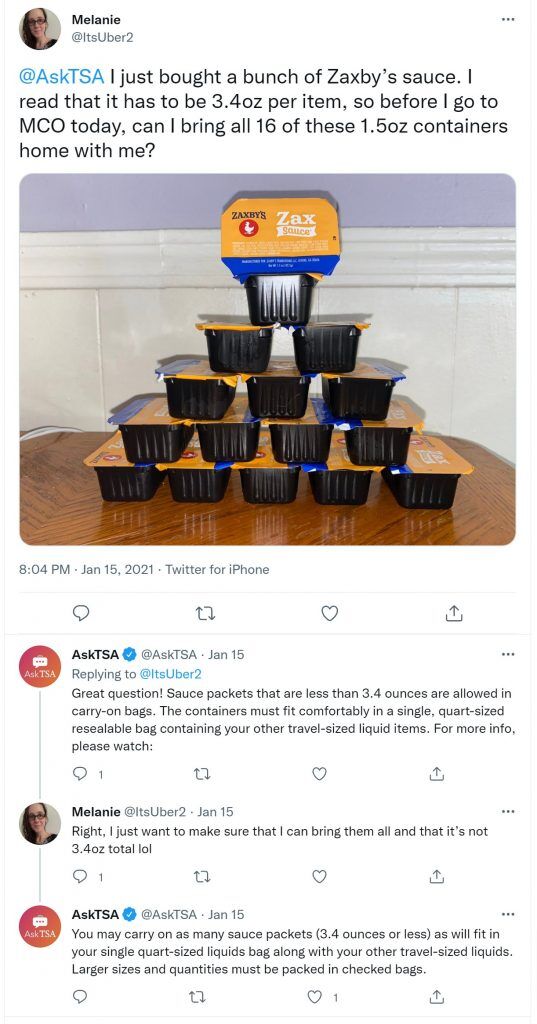Like the first AskTSA reply
537x1024 pixels.
(x=319, y=774)
